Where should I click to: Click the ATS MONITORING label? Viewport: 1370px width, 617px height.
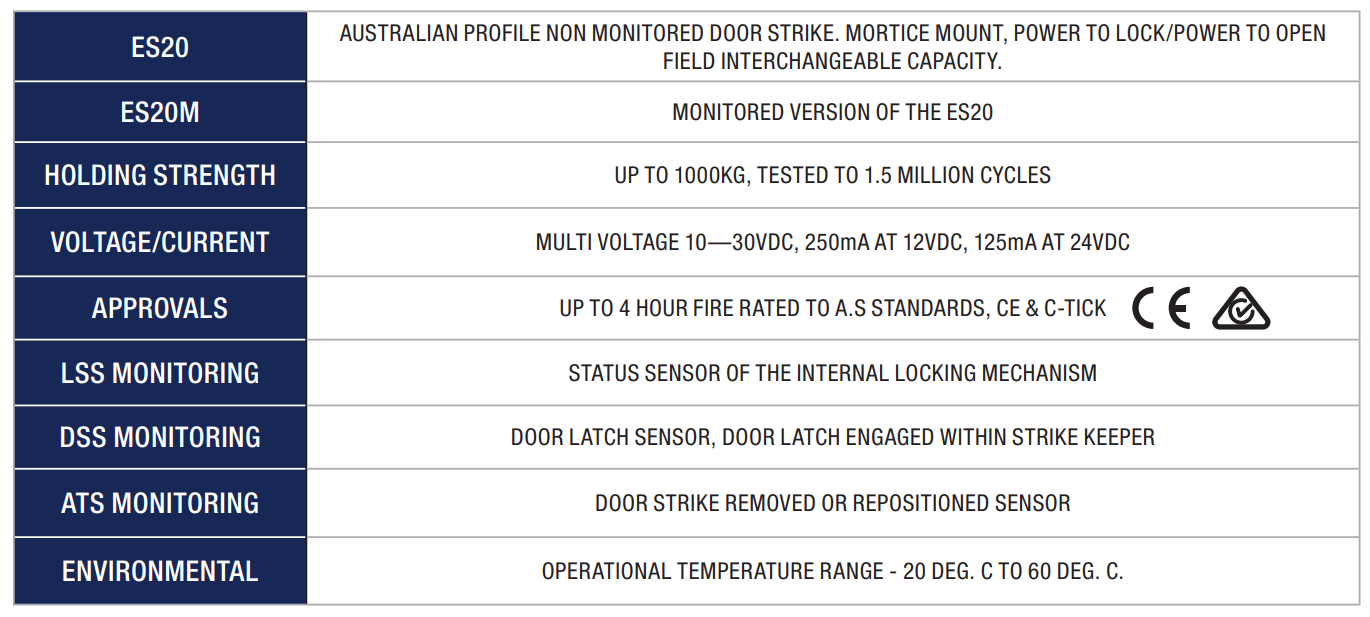160,503
